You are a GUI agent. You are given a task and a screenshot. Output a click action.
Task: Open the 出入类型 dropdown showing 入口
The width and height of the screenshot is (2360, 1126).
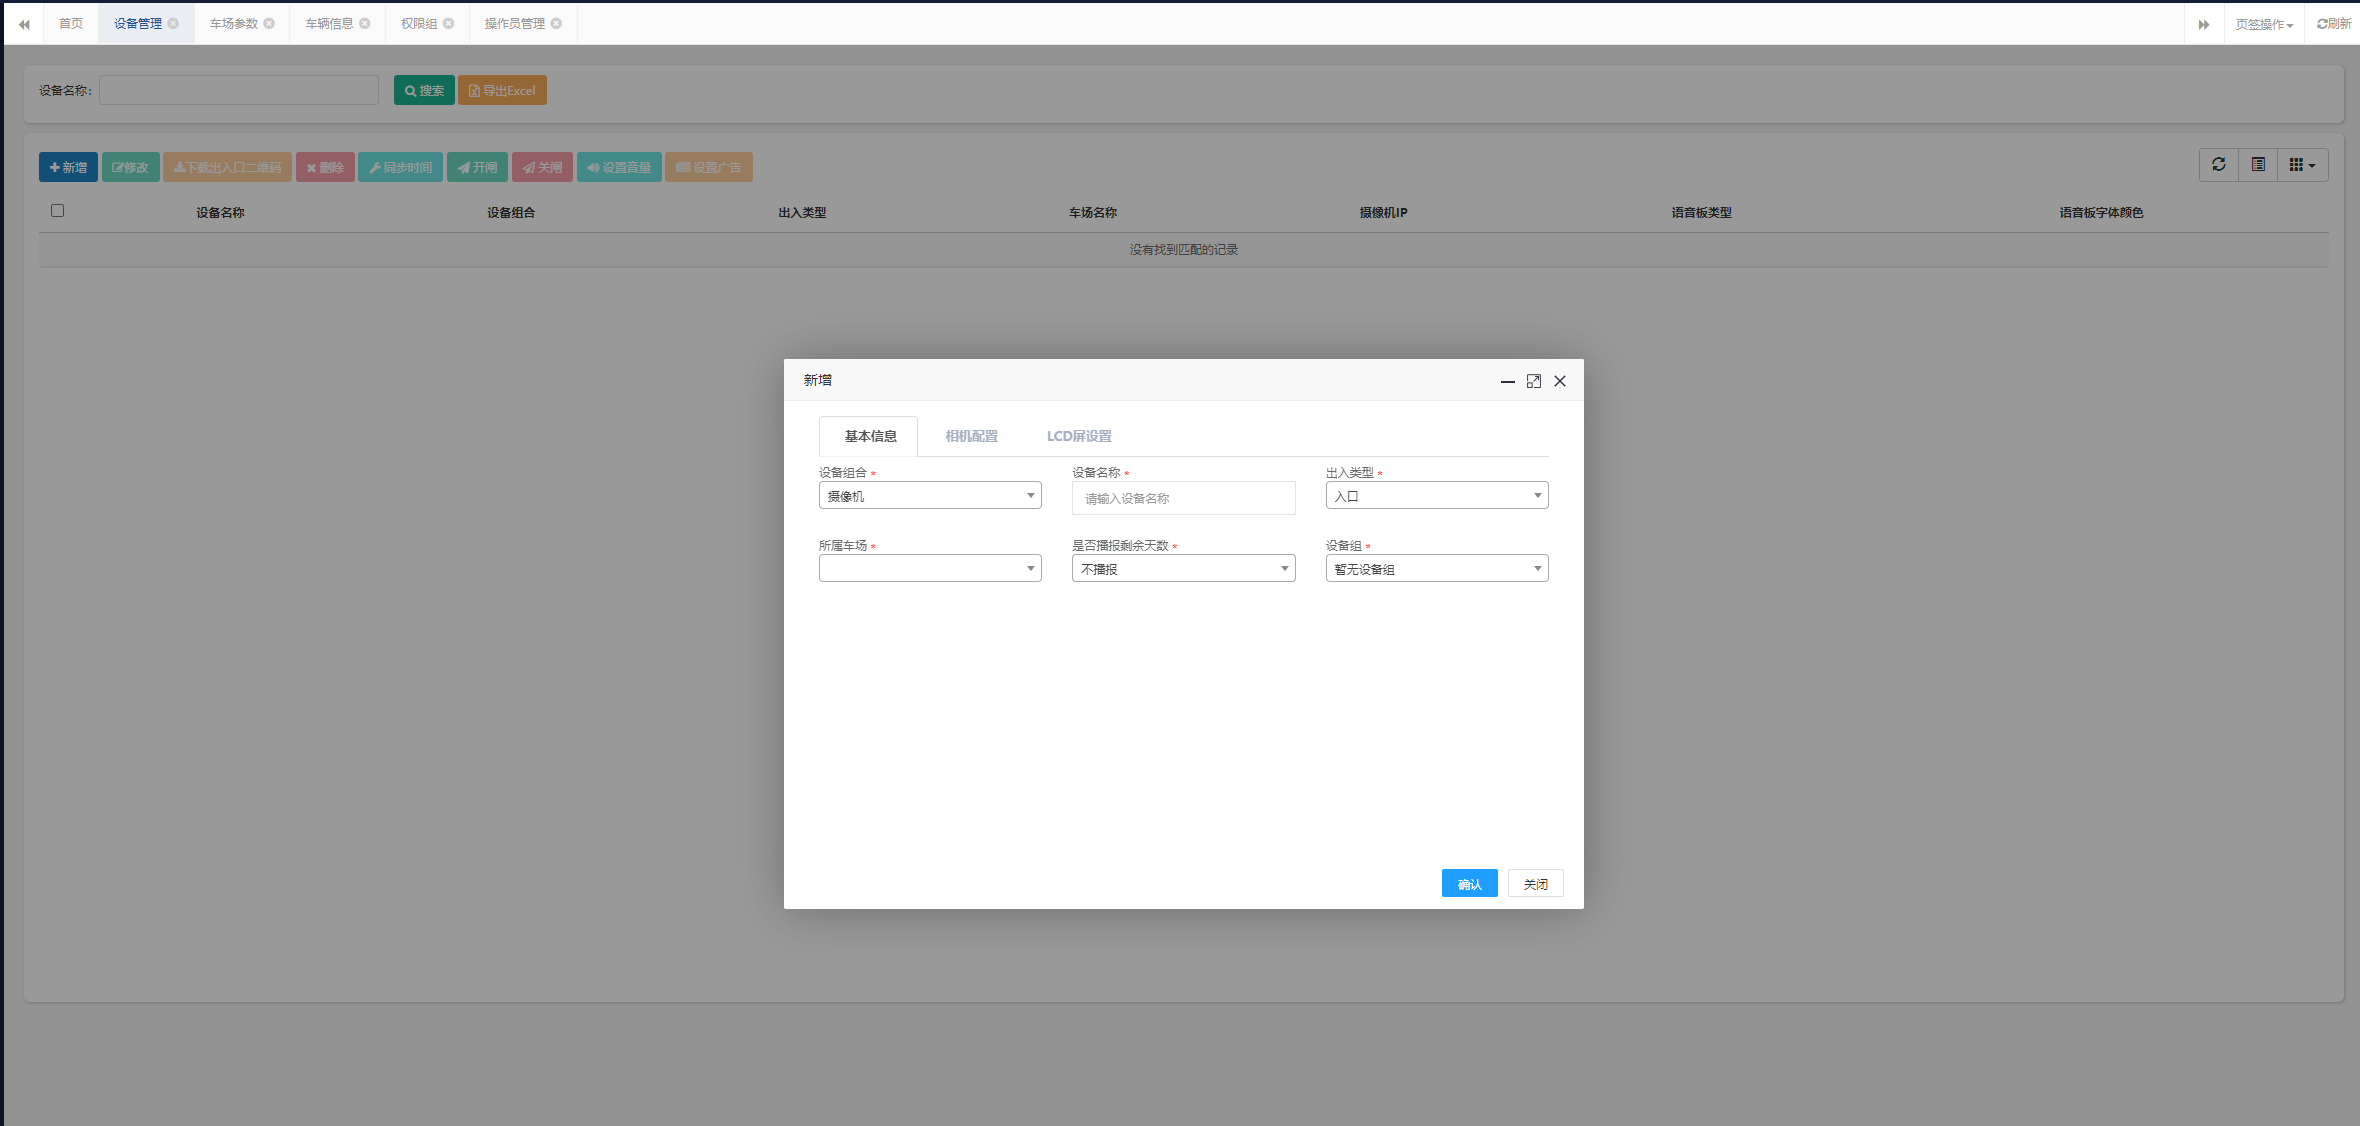[x=1437, y=495]
